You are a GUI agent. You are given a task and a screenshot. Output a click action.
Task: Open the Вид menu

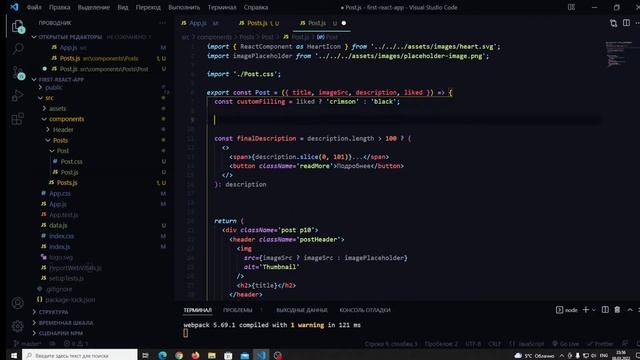tap(122, 7)
